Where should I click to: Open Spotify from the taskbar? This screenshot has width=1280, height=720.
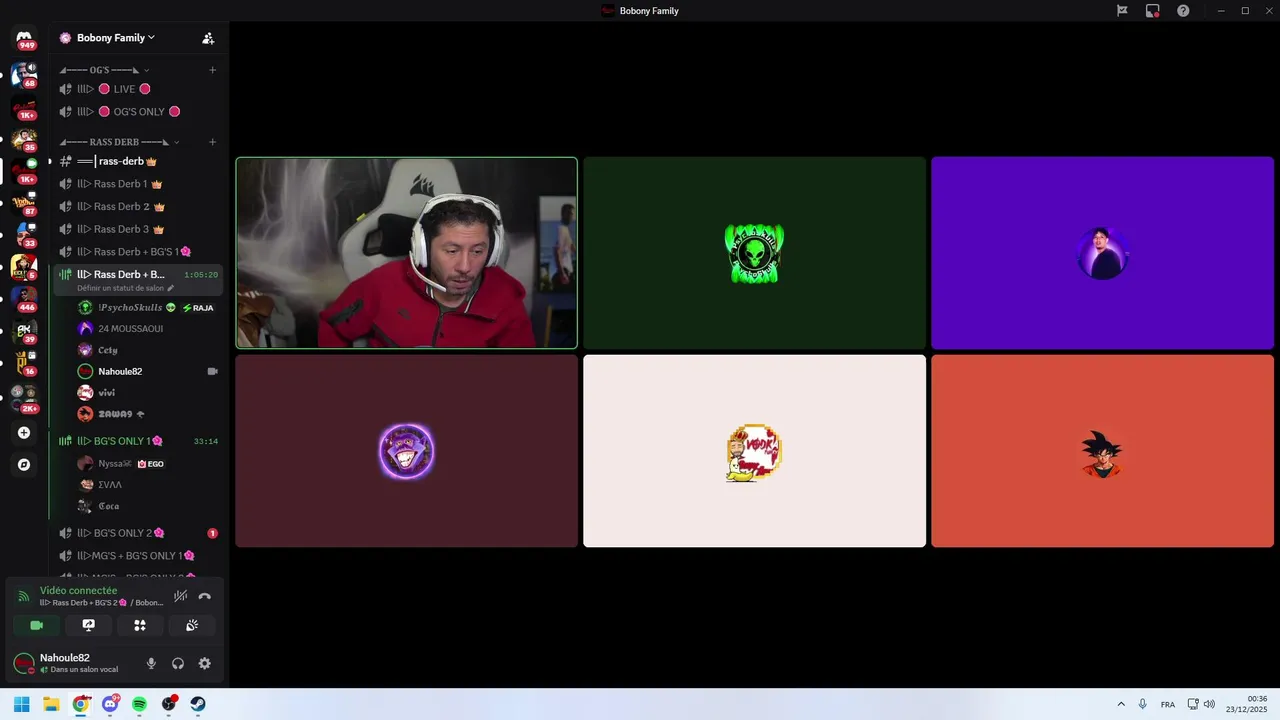[x=139, y=704]
